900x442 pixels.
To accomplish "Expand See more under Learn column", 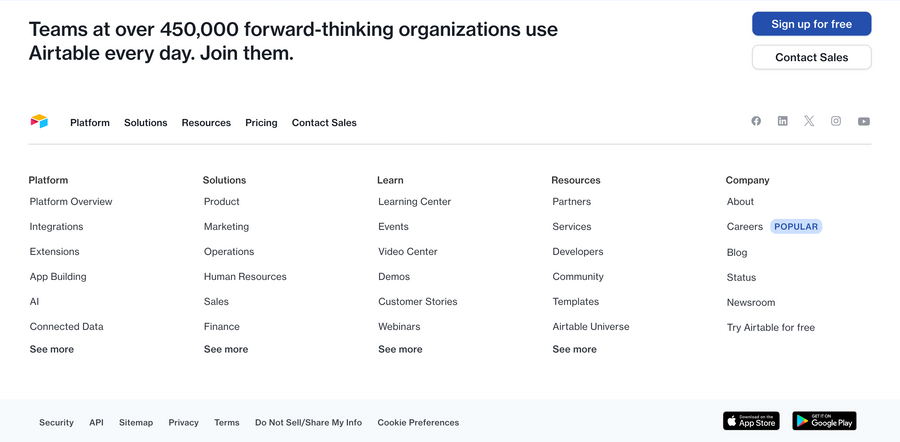I will [x=400, y=349].
